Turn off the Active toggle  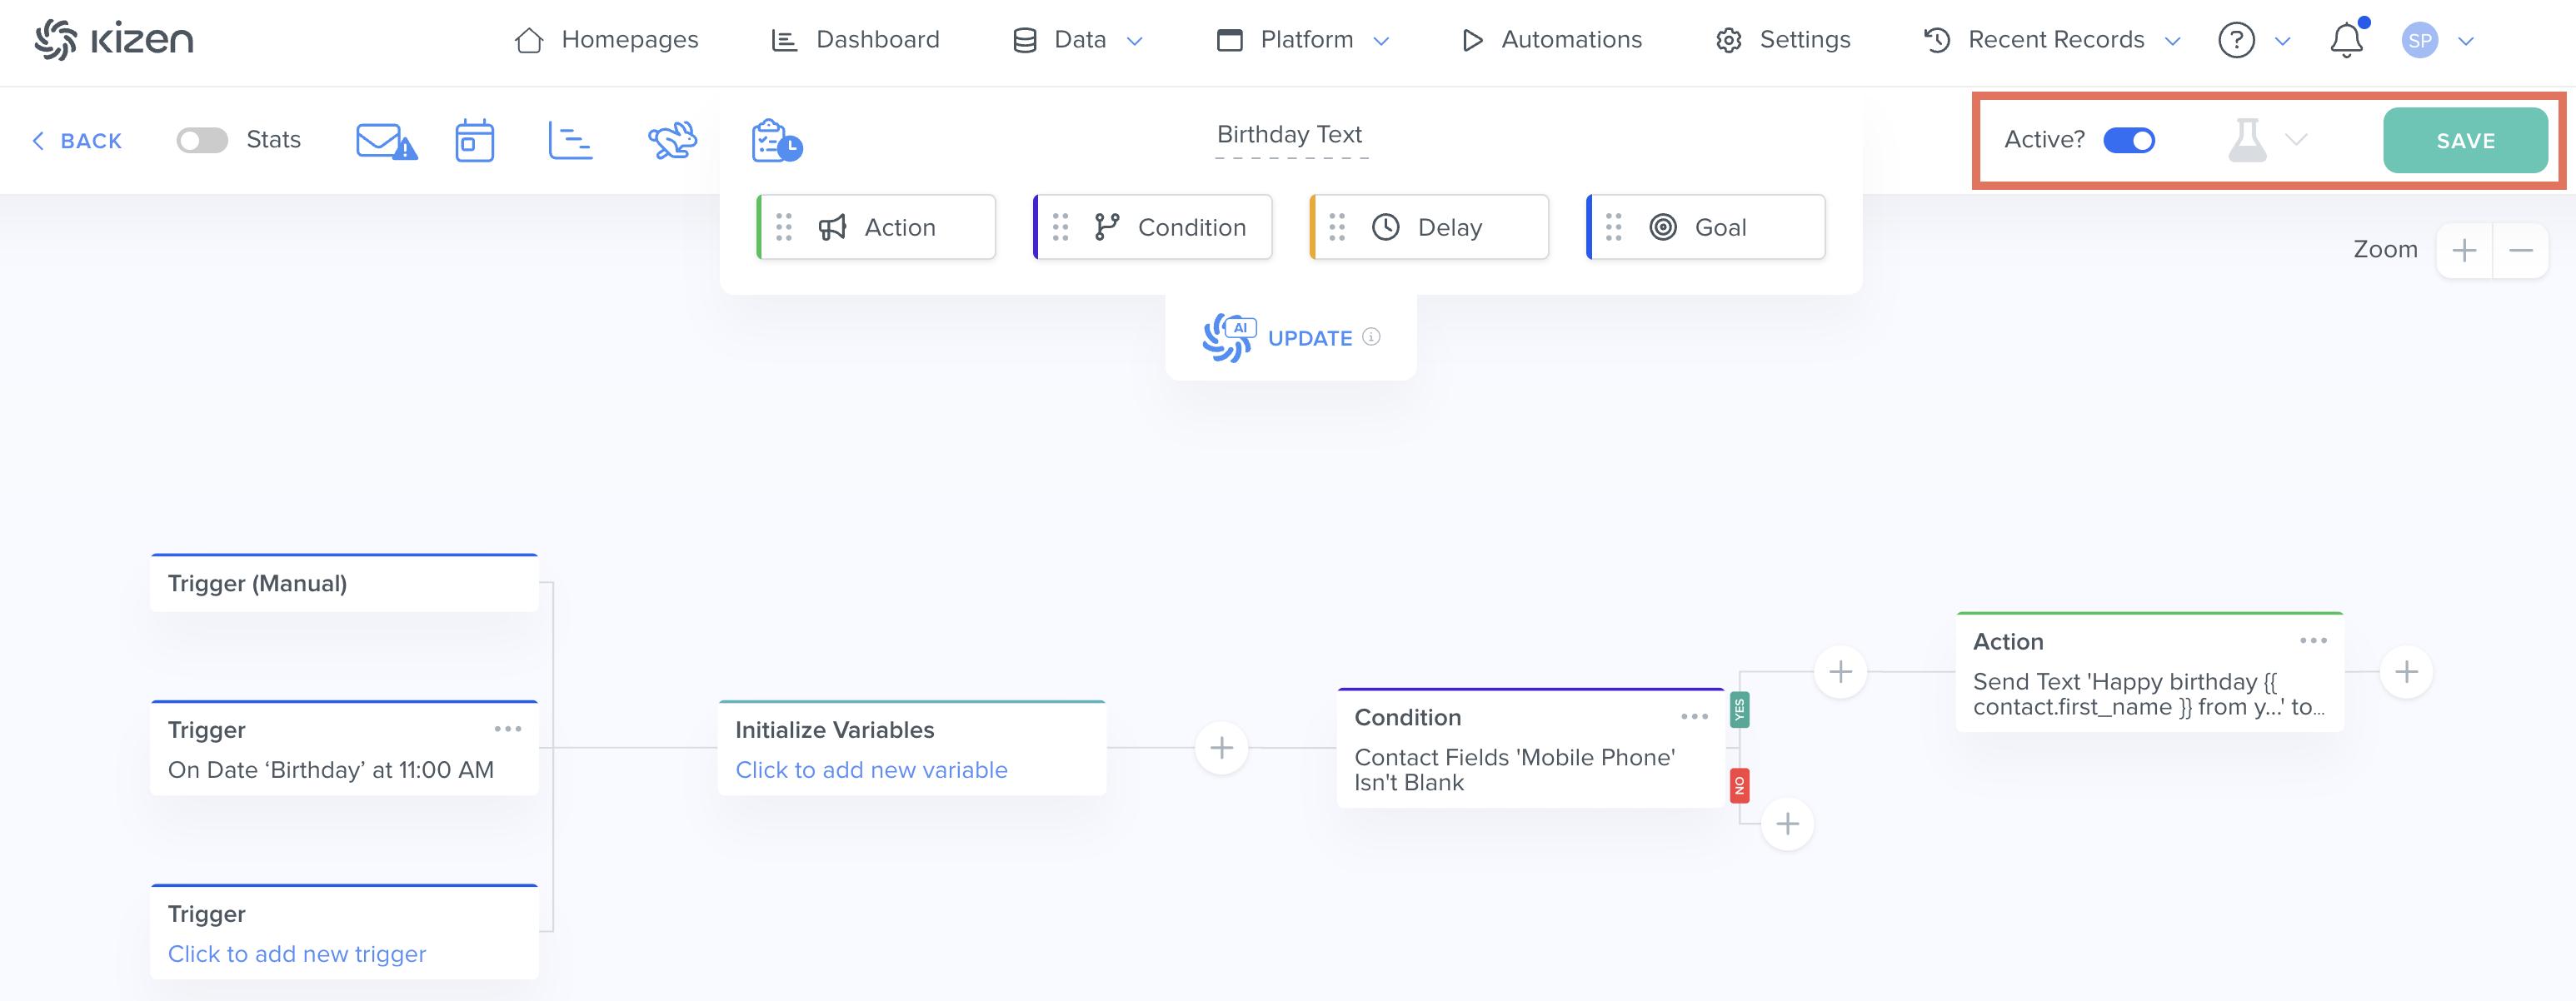tap(2129, 140)
